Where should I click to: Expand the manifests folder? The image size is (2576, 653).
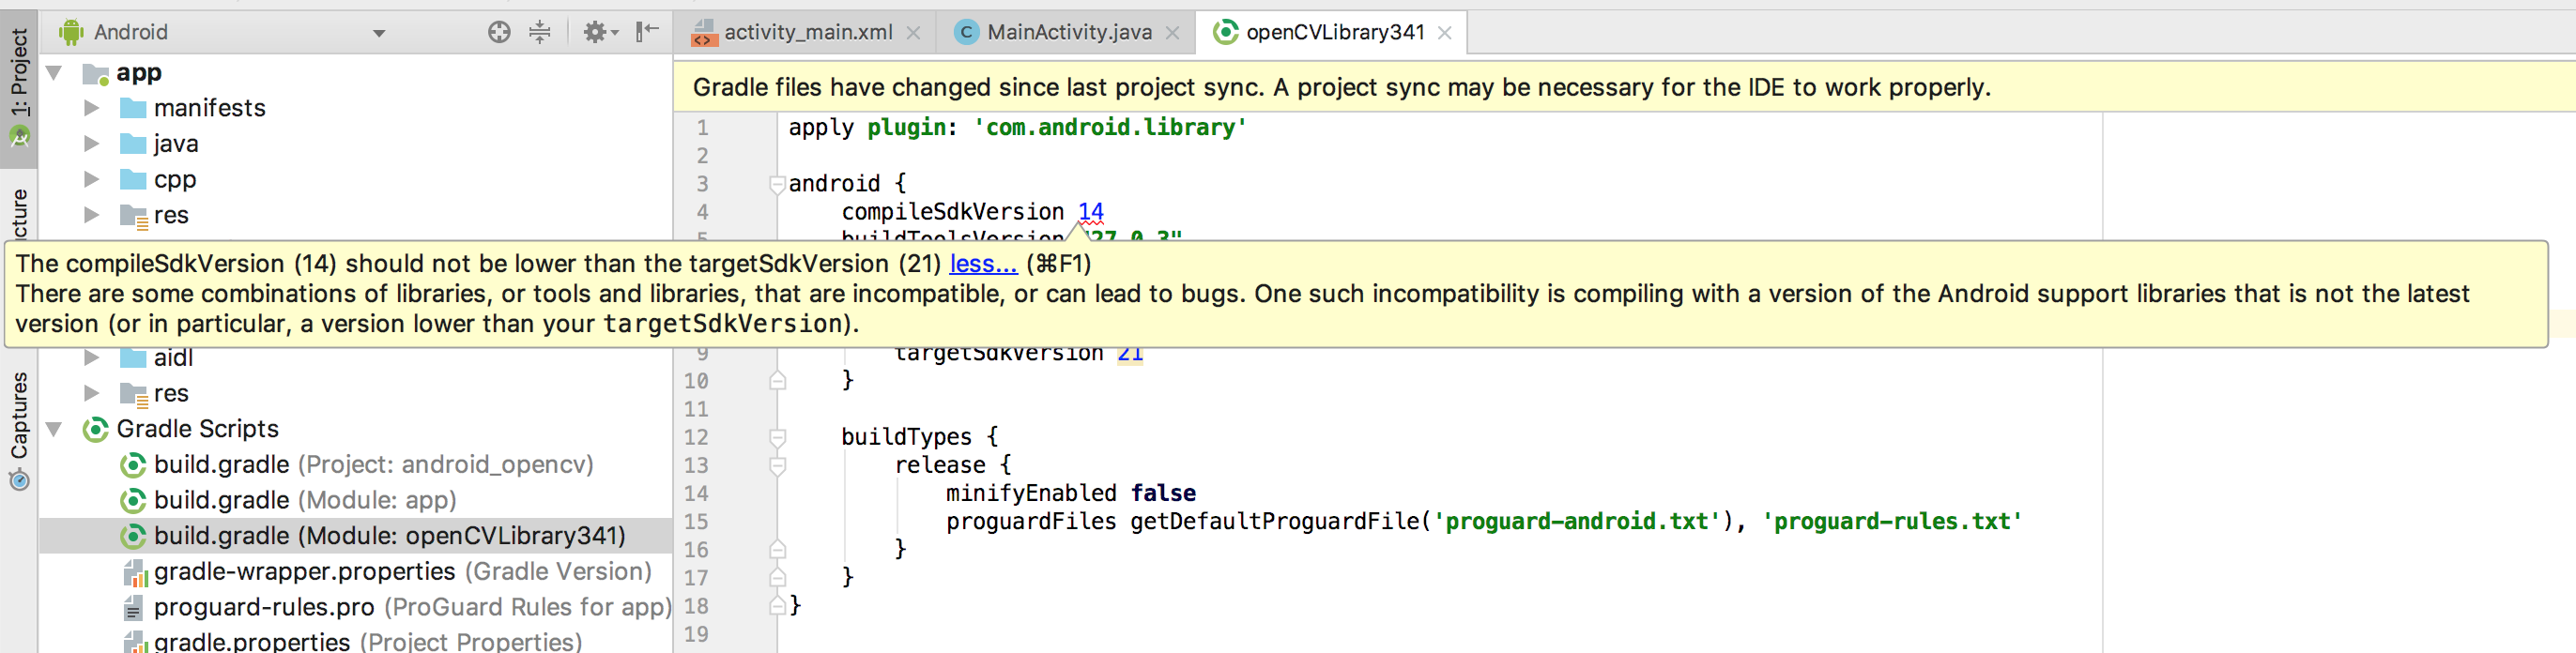coord(91,107)
